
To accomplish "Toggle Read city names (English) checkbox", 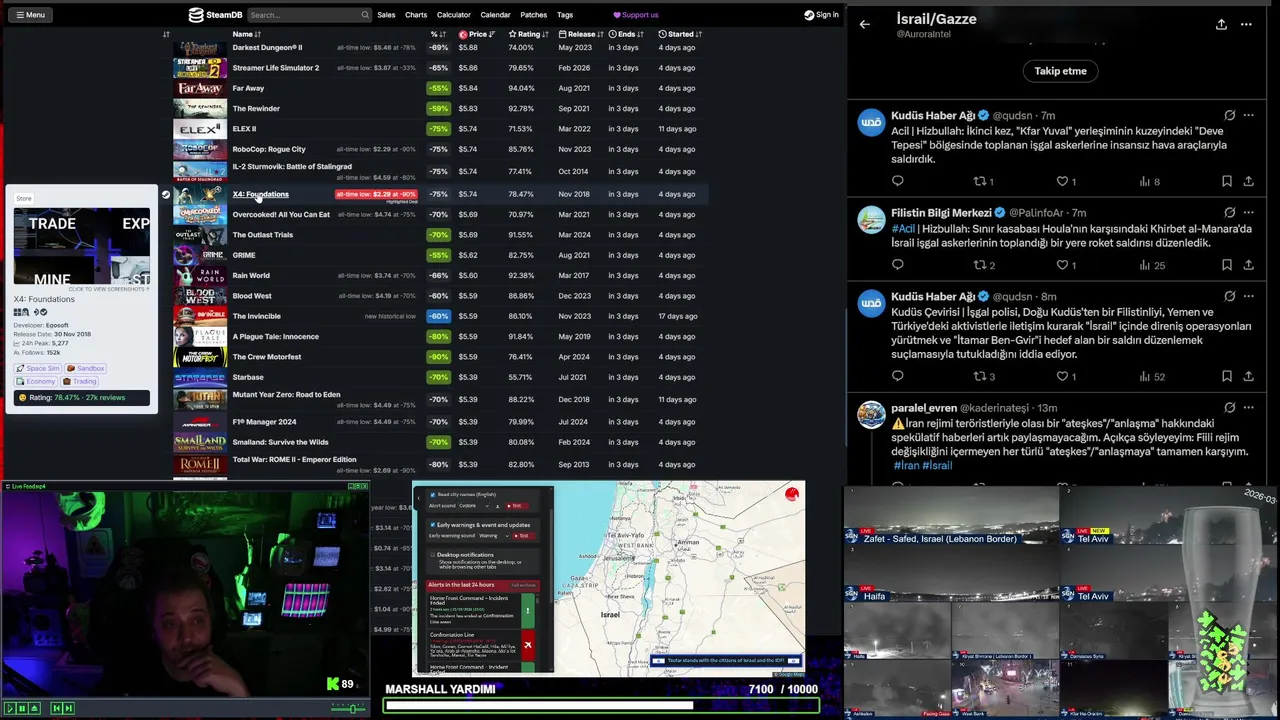I will click(432, 495).
